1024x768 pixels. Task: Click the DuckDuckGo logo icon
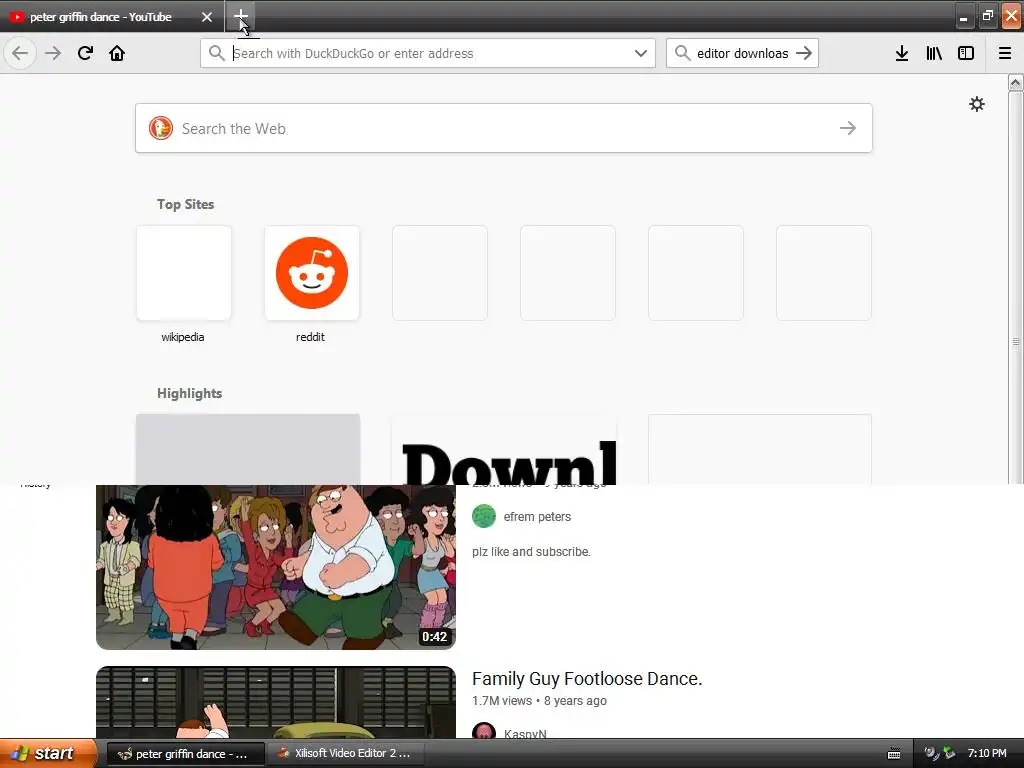(161, 128)
